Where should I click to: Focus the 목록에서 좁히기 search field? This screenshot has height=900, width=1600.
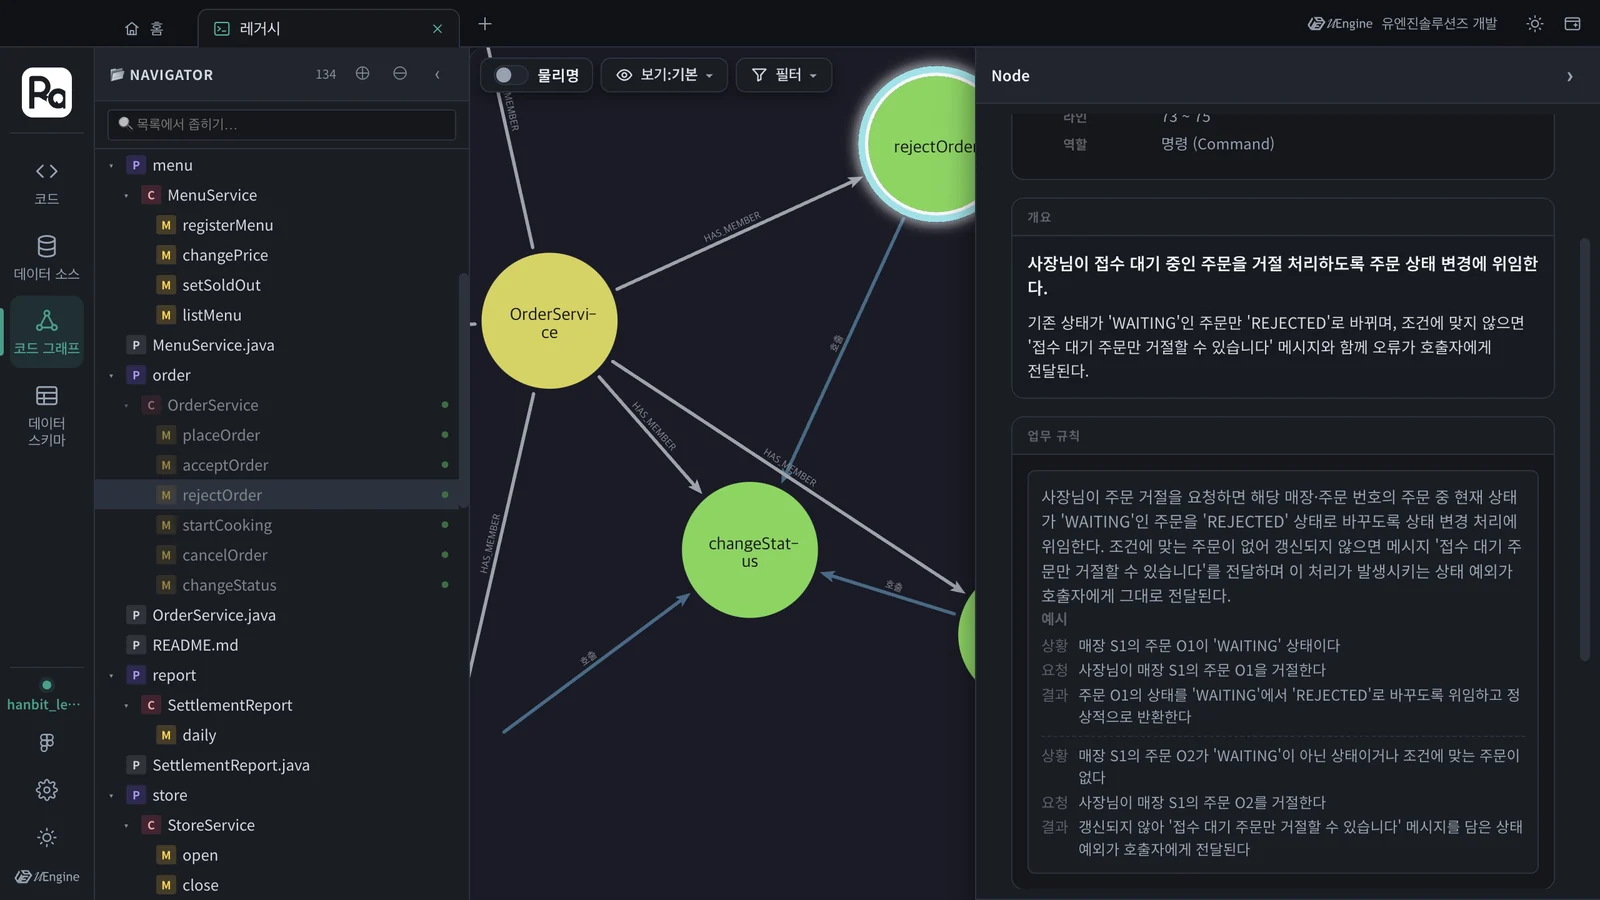(x=281, y=124)
